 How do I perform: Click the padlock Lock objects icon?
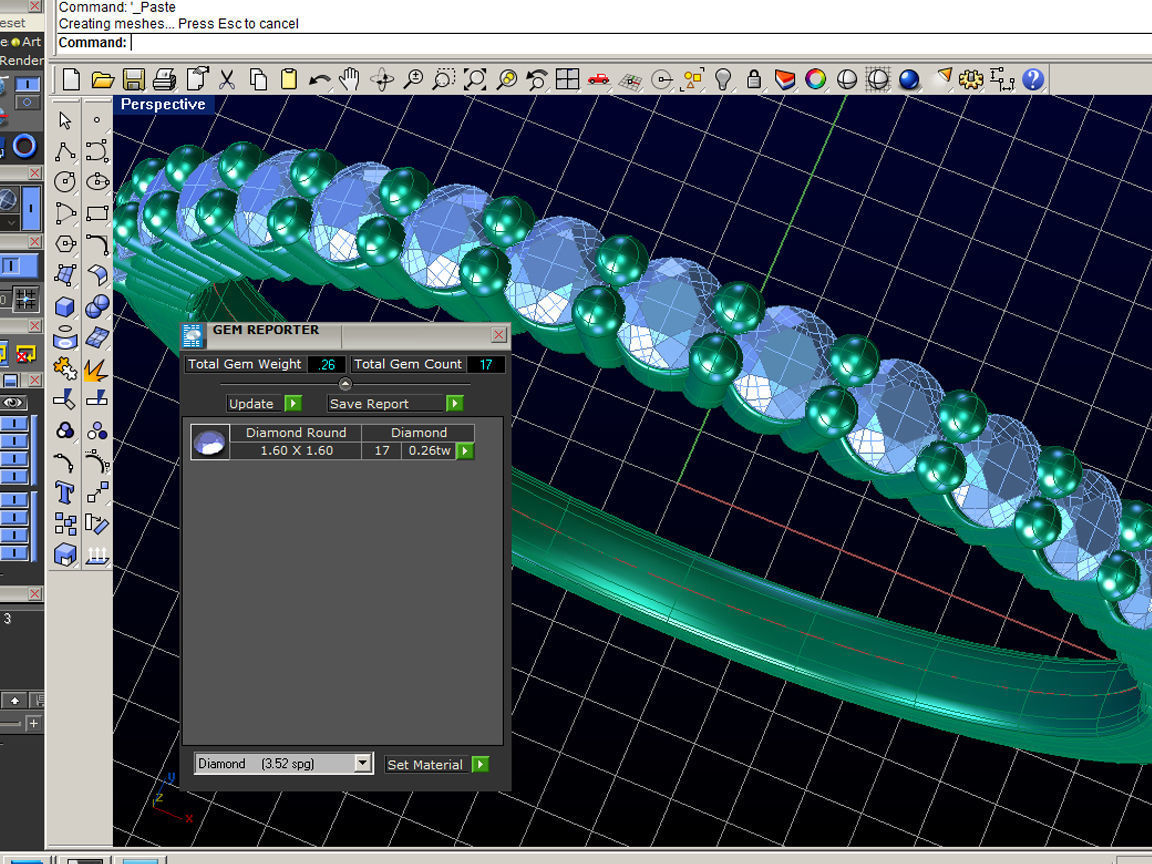click(x=753, y=79)
